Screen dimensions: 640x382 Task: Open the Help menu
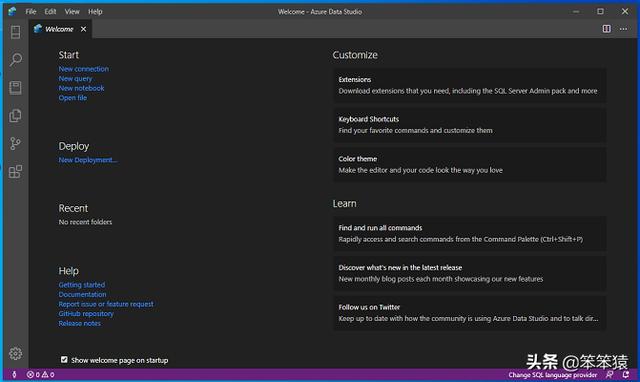tap(95, 11)
